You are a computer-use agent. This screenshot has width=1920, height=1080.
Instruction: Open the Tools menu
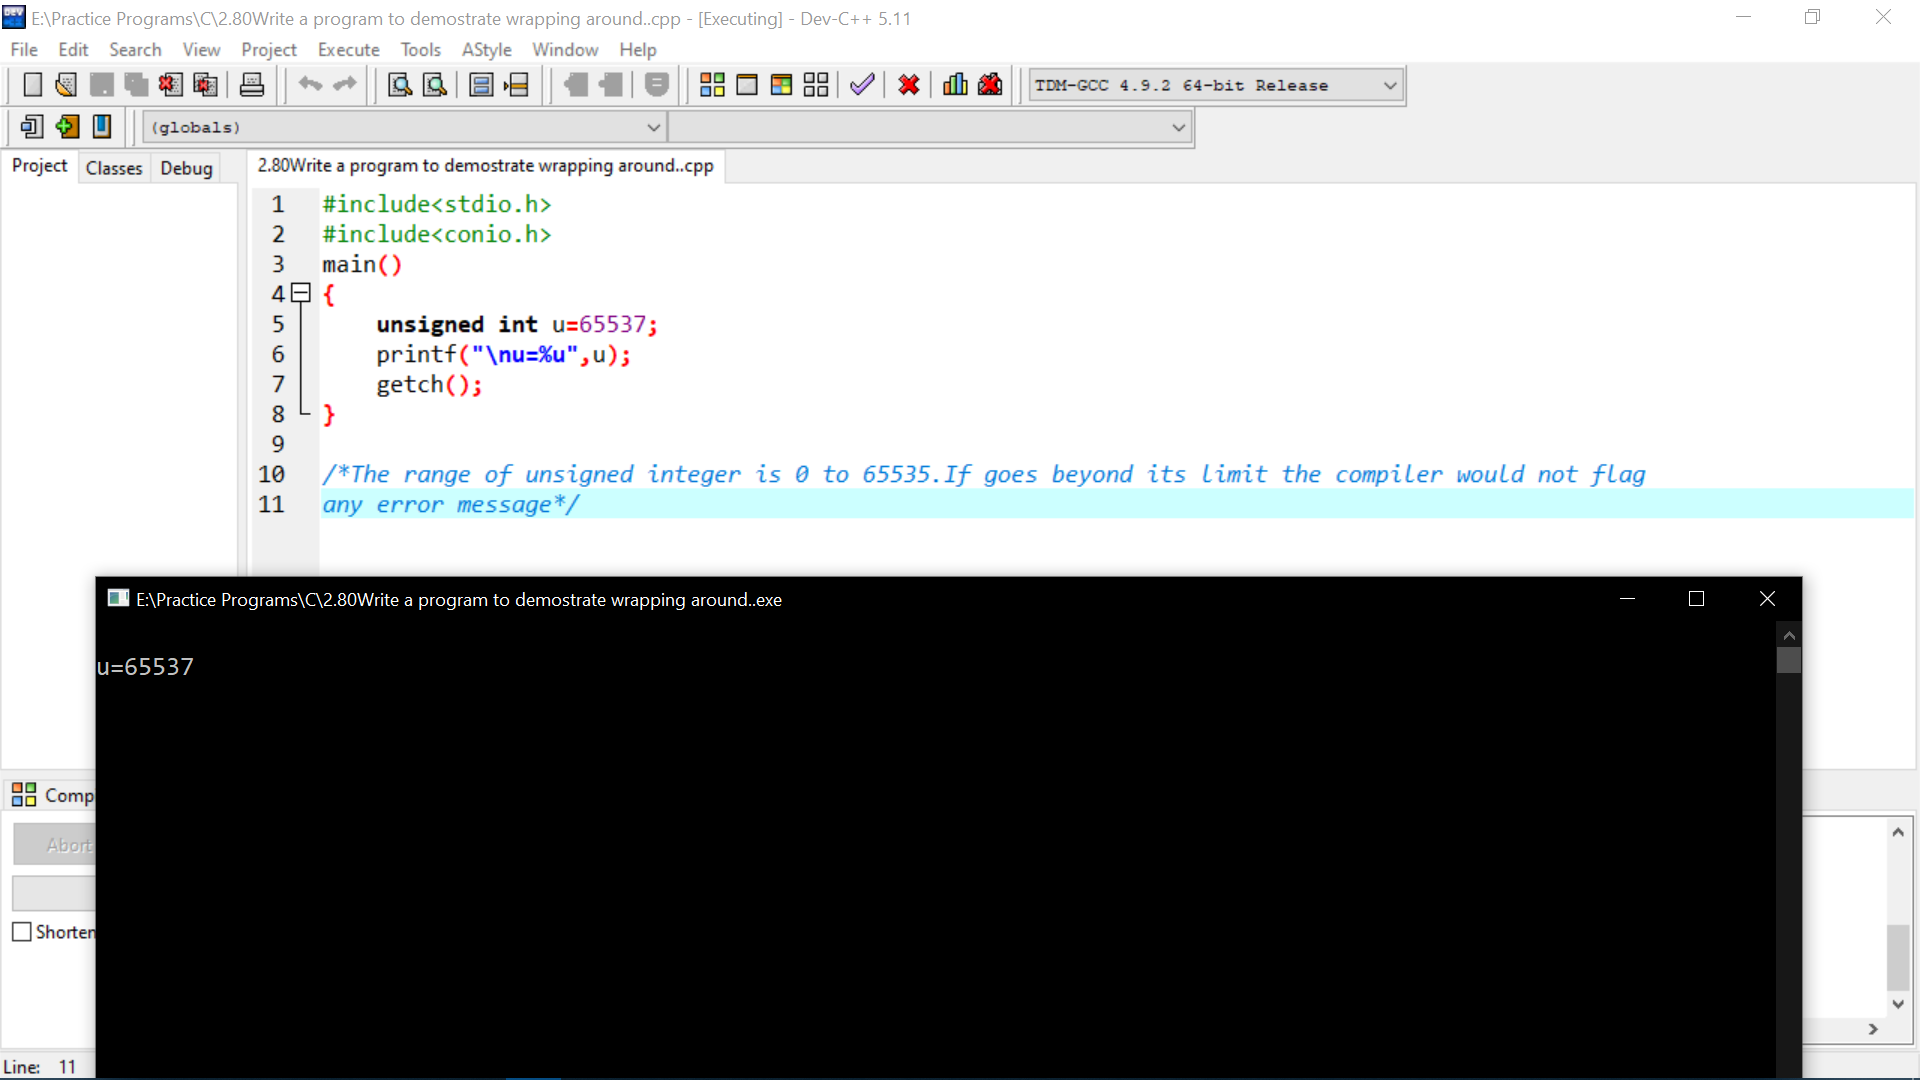click(x=420, y=50)
